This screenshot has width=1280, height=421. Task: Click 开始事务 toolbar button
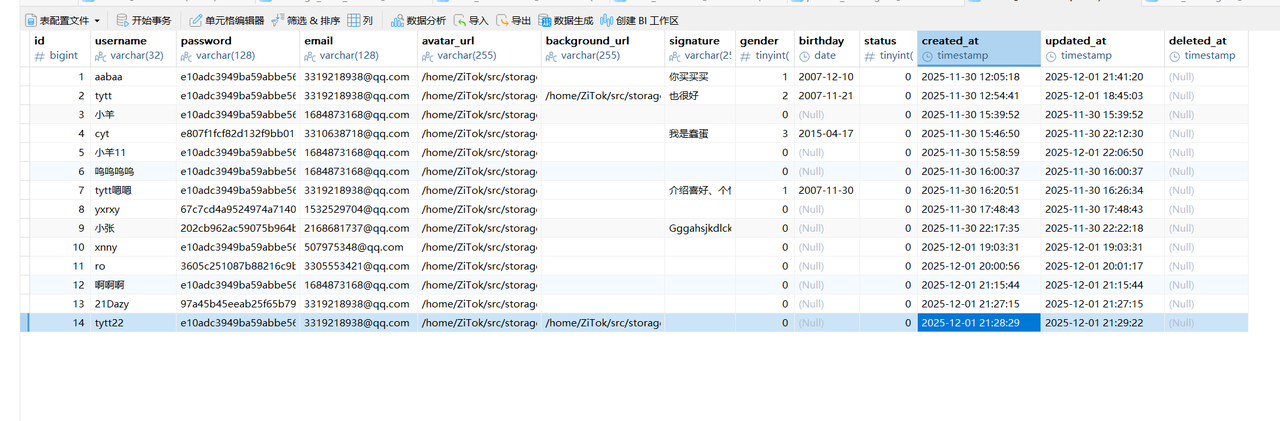pos(144,20)
